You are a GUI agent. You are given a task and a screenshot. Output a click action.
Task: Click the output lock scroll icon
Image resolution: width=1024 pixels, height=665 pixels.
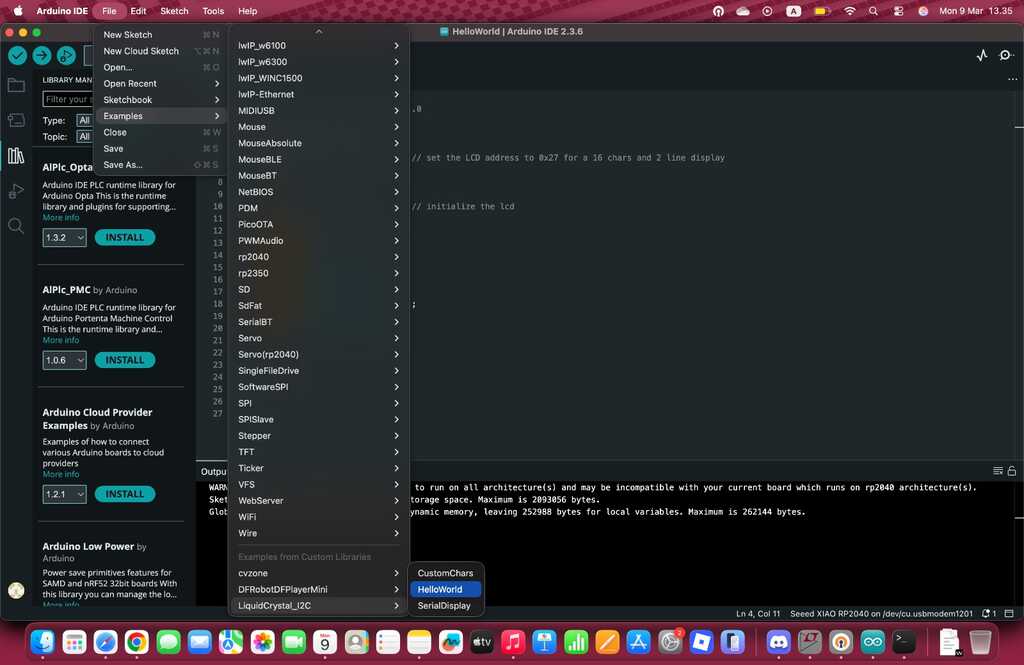(x=1012, y=471)
